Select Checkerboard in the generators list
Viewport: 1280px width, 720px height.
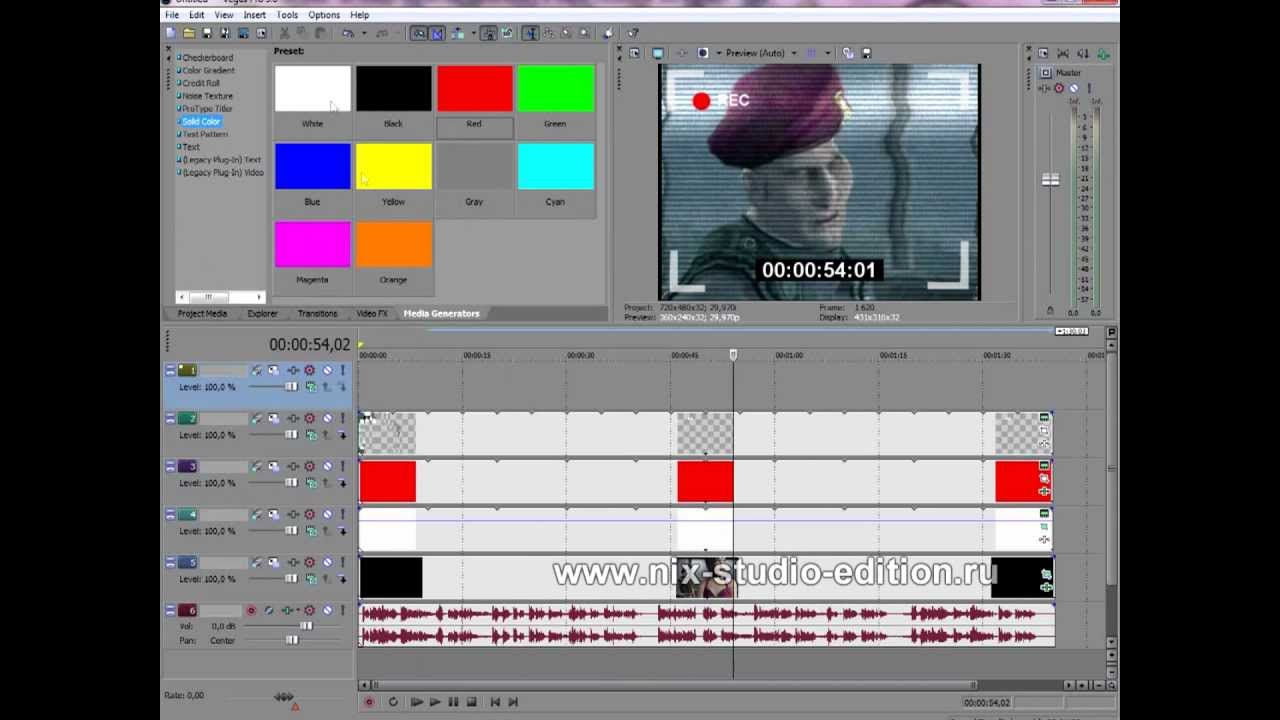[x=207, y=57]
